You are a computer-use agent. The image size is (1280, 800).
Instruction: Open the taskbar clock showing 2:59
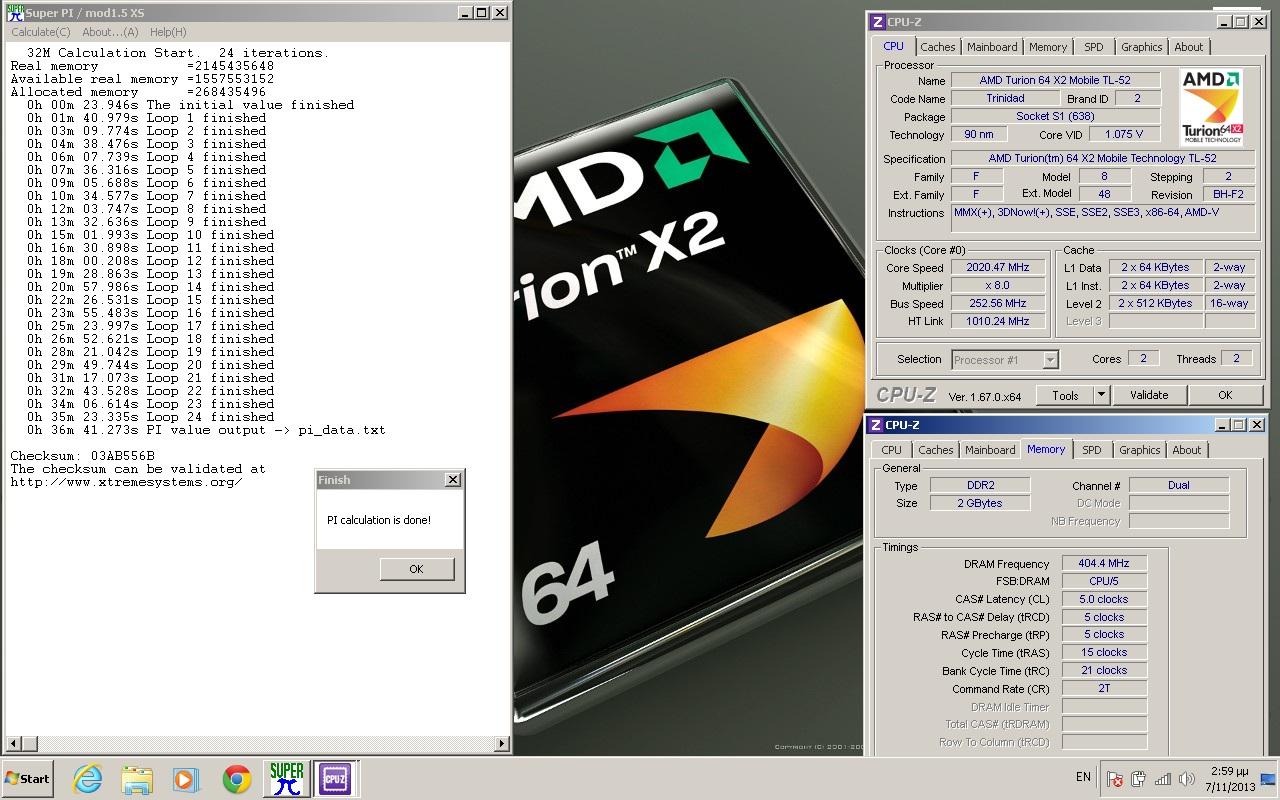pyautogui.click(x=1228, y=778)
